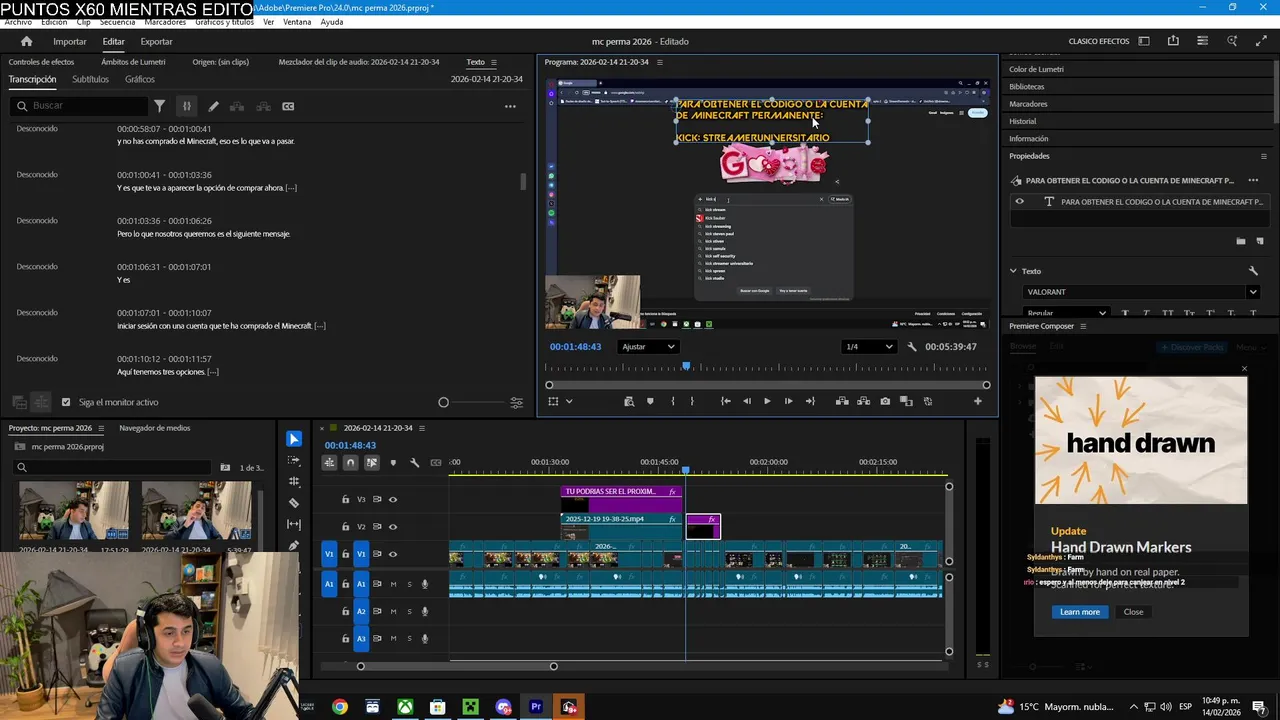This screenshot has height=720, width=1280.
Task: Select the Track Select Forward tool
Action: coord(293,461)
